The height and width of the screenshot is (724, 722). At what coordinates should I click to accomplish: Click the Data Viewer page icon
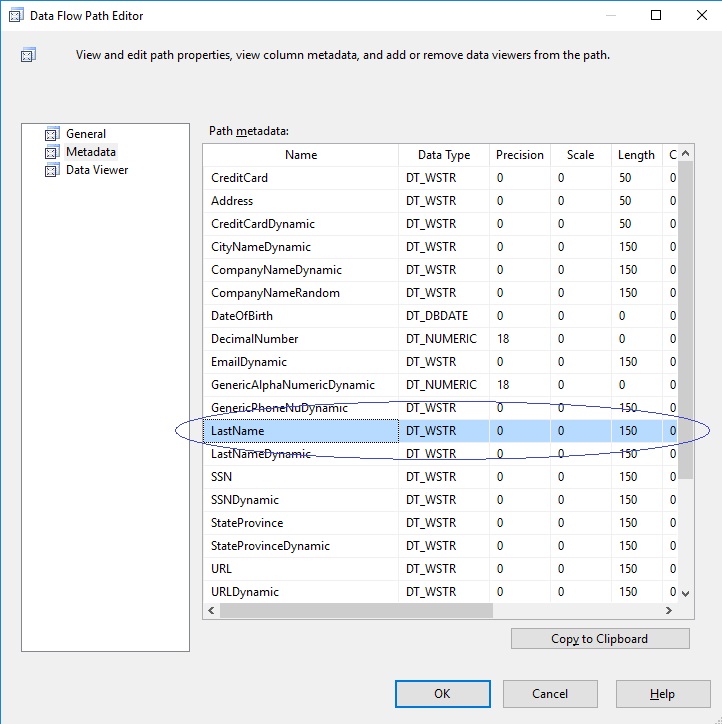point(52,169)
